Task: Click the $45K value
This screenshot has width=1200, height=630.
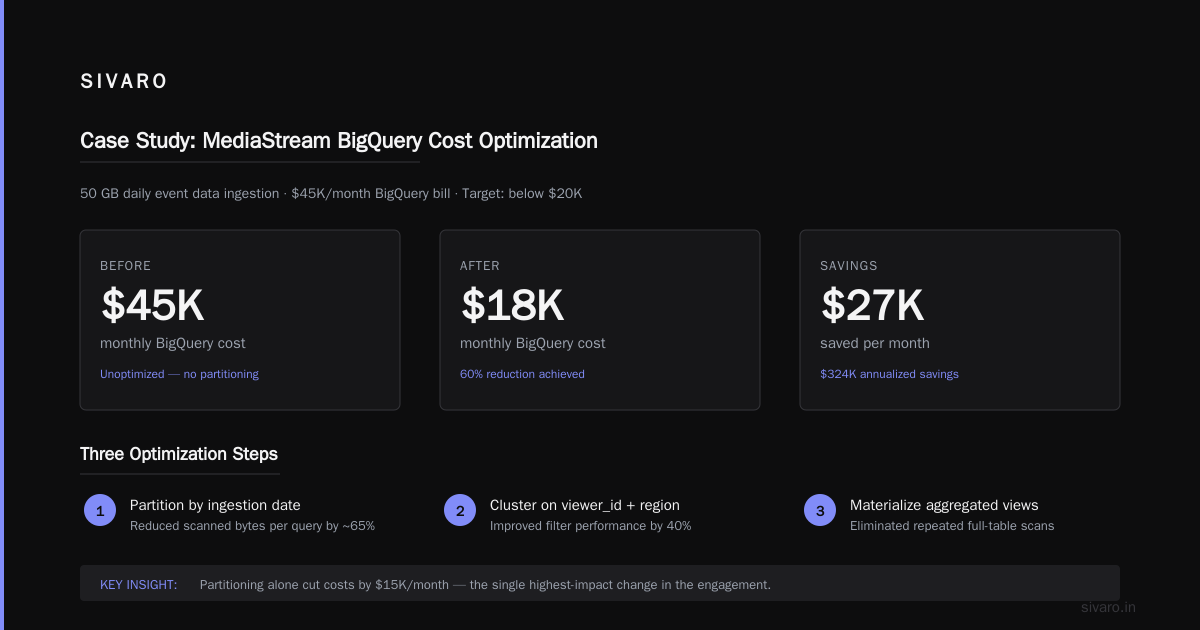Action: click(x=152, y=305)
